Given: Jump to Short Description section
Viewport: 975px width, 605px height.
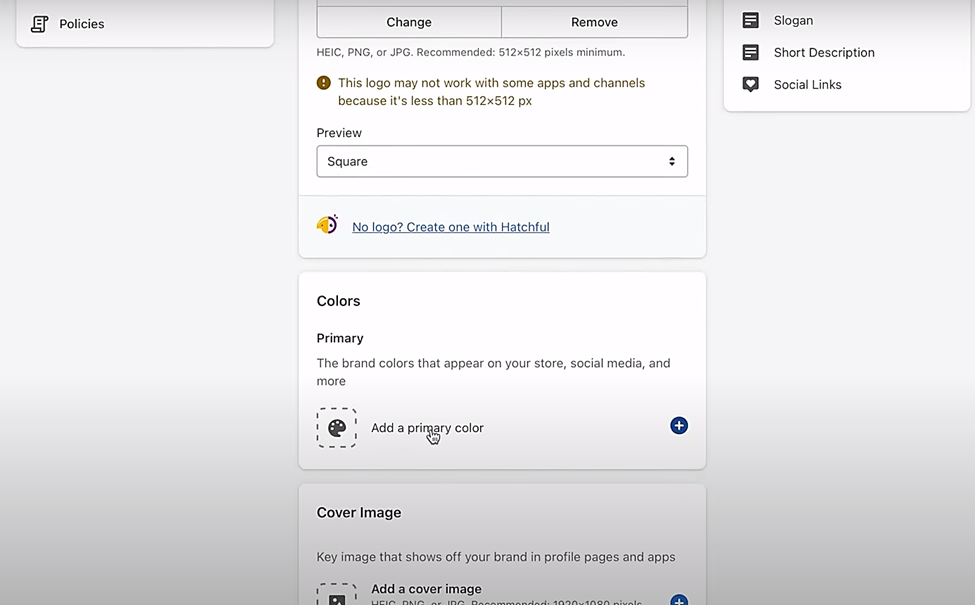Looking at the screenshot, I should coord(824,53).
